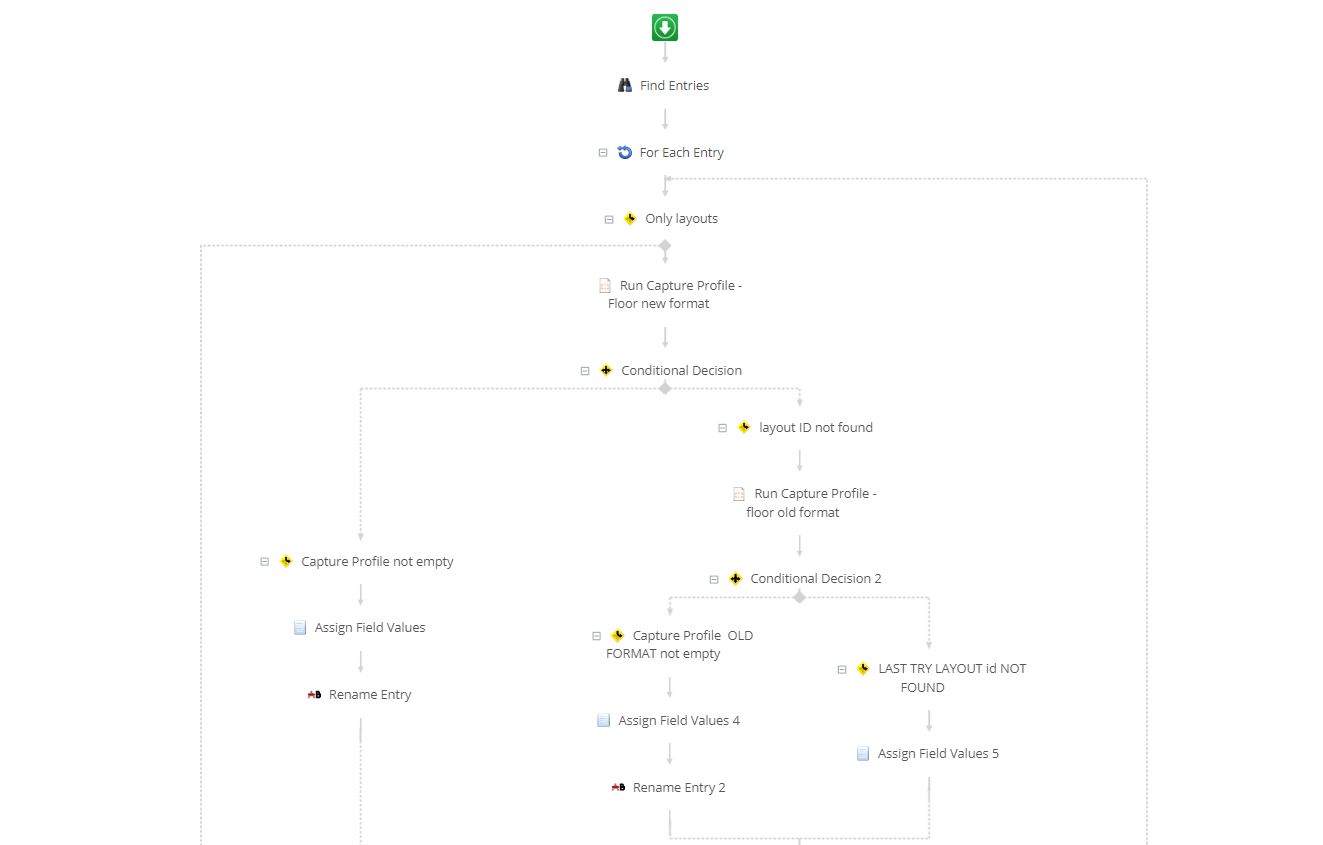The height and width of the screenshot is (845, 1323).
Task: Click the Run Capture Profile floor old format icon
Action: tap(739, 494)
